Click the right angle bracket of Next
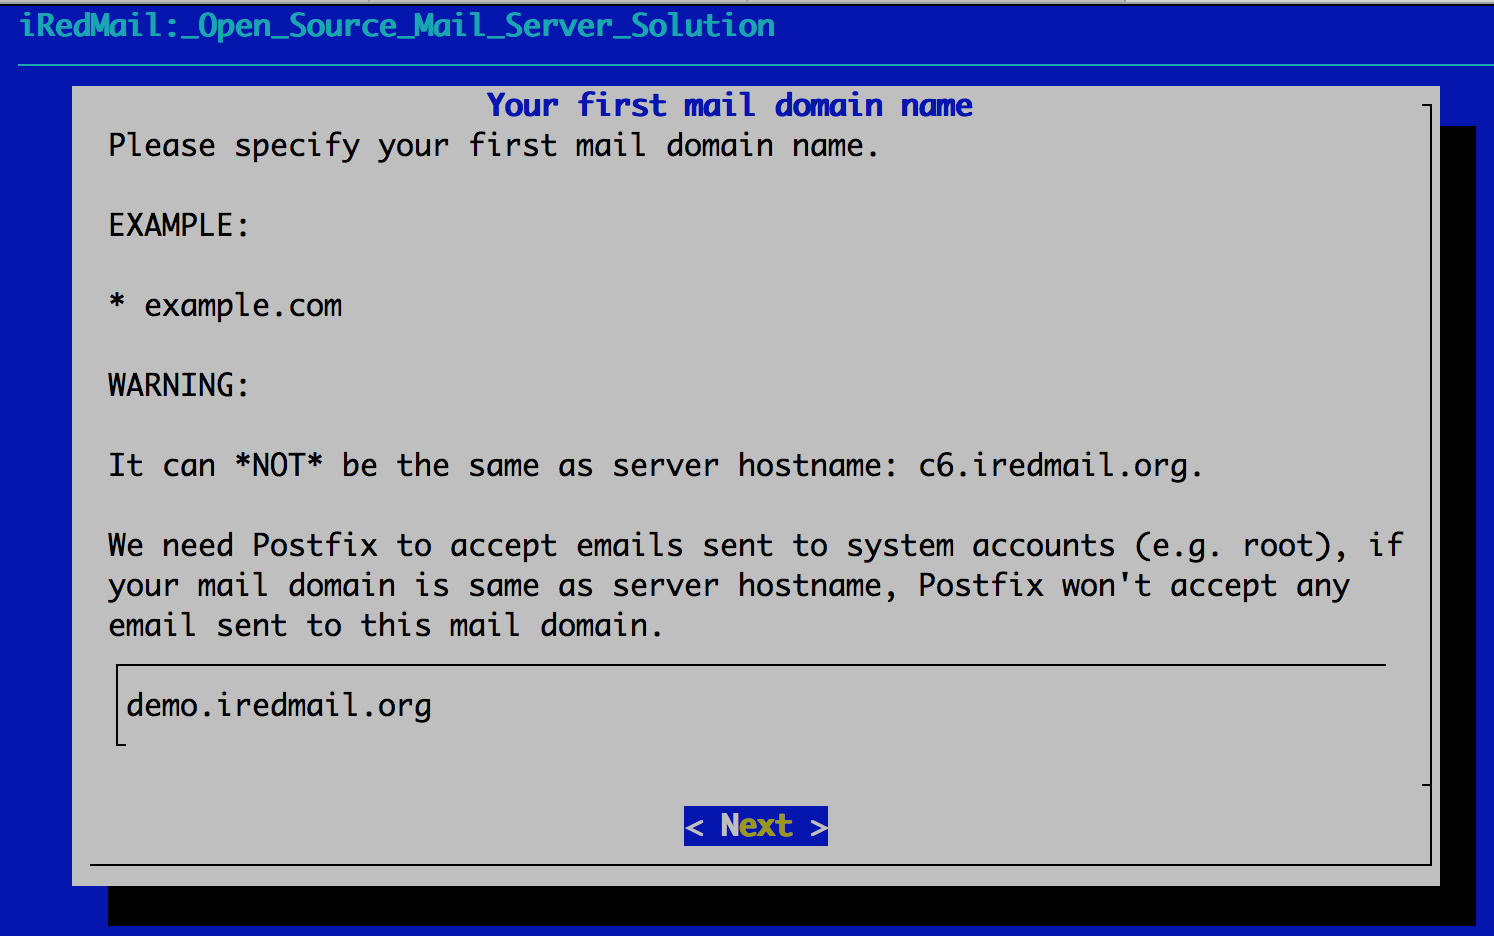This screenshot has height=936, width=1494. click(x=818, y=827)
